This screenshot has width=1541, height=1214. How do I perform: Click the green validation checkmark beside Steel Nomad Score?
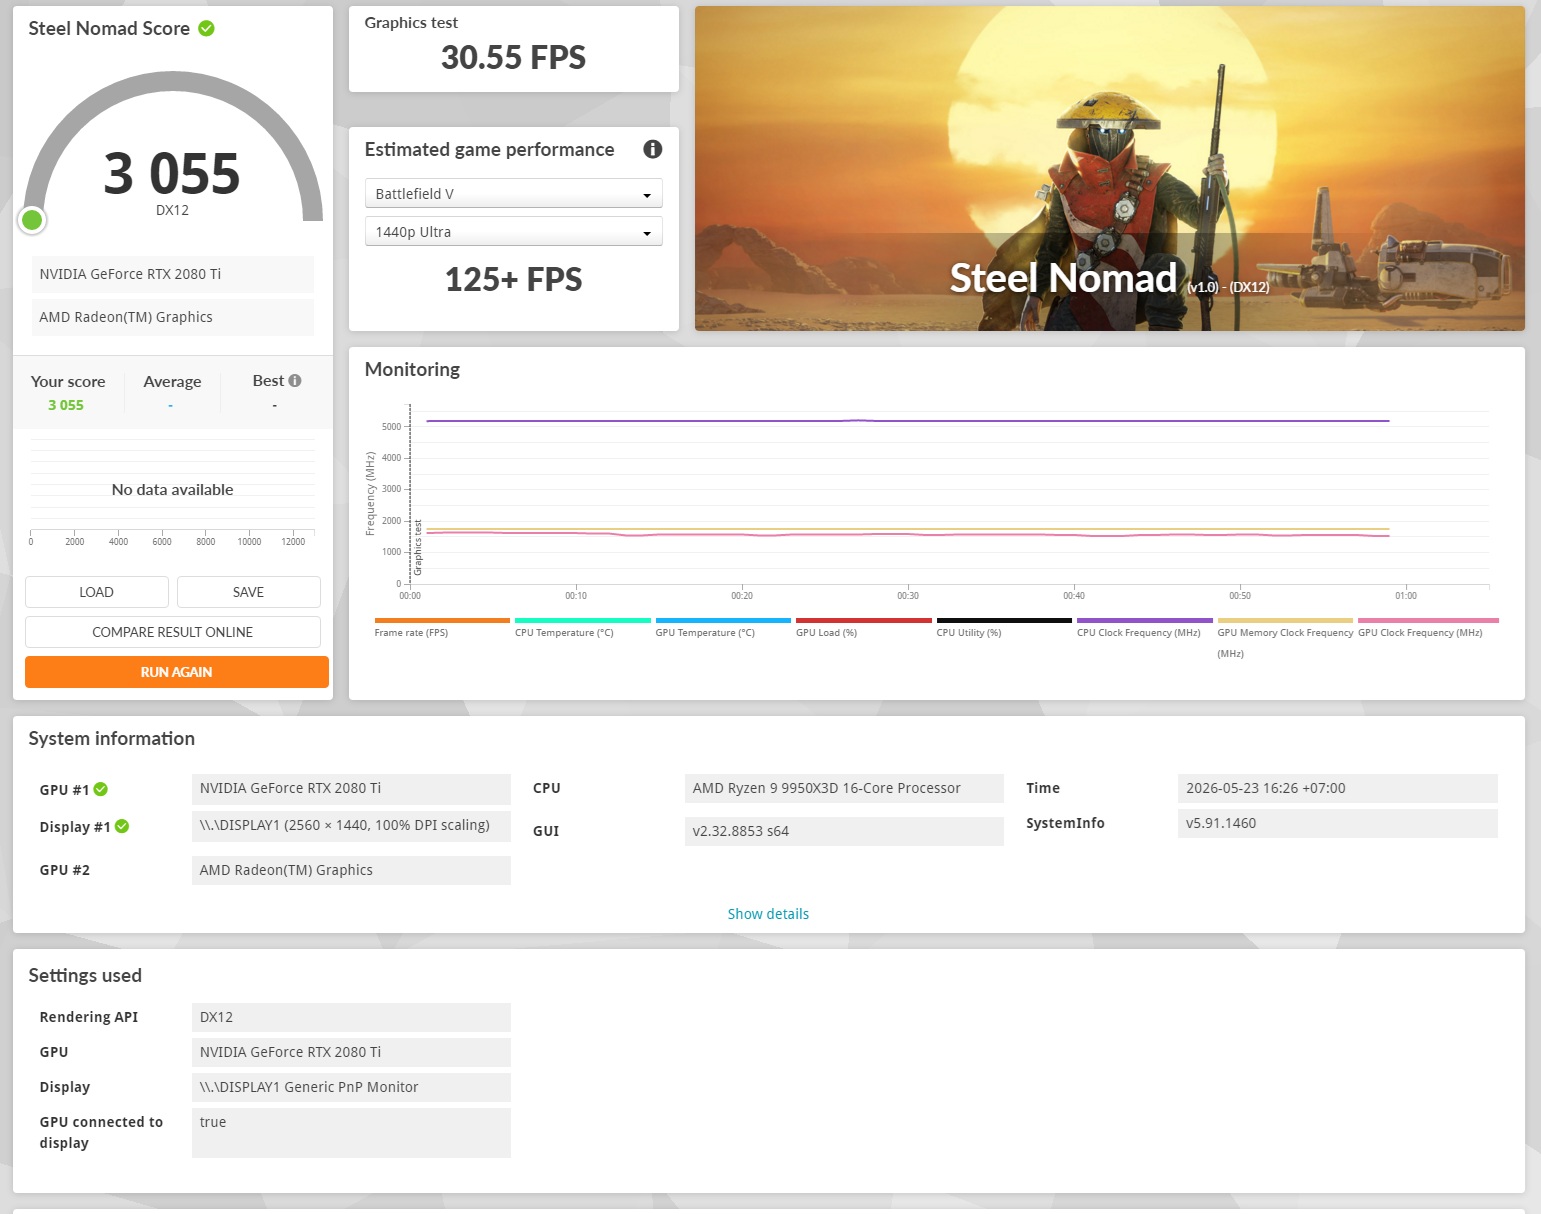coord(206,28)
